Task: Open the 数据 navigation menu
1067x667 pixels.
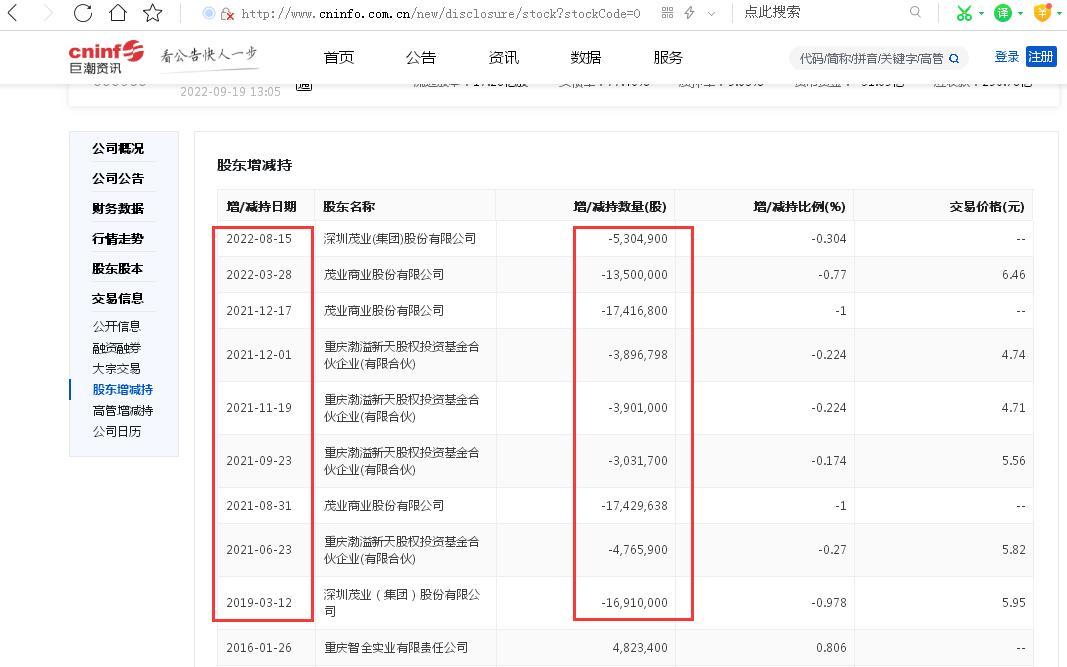Action: pyautogui.click(x=586, y=58)
